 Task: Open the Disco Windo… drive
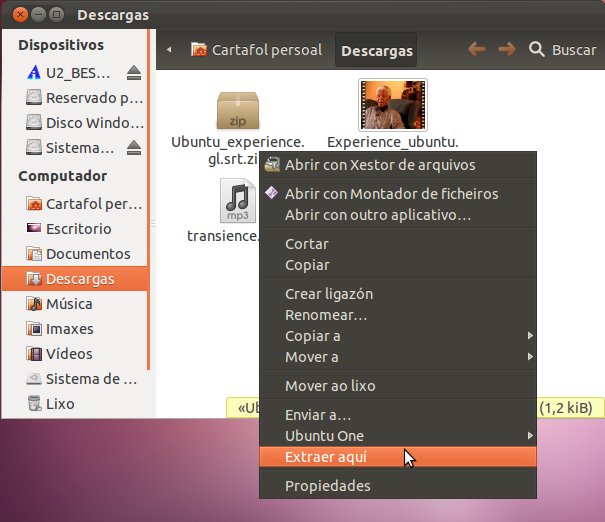coord(74,123)
